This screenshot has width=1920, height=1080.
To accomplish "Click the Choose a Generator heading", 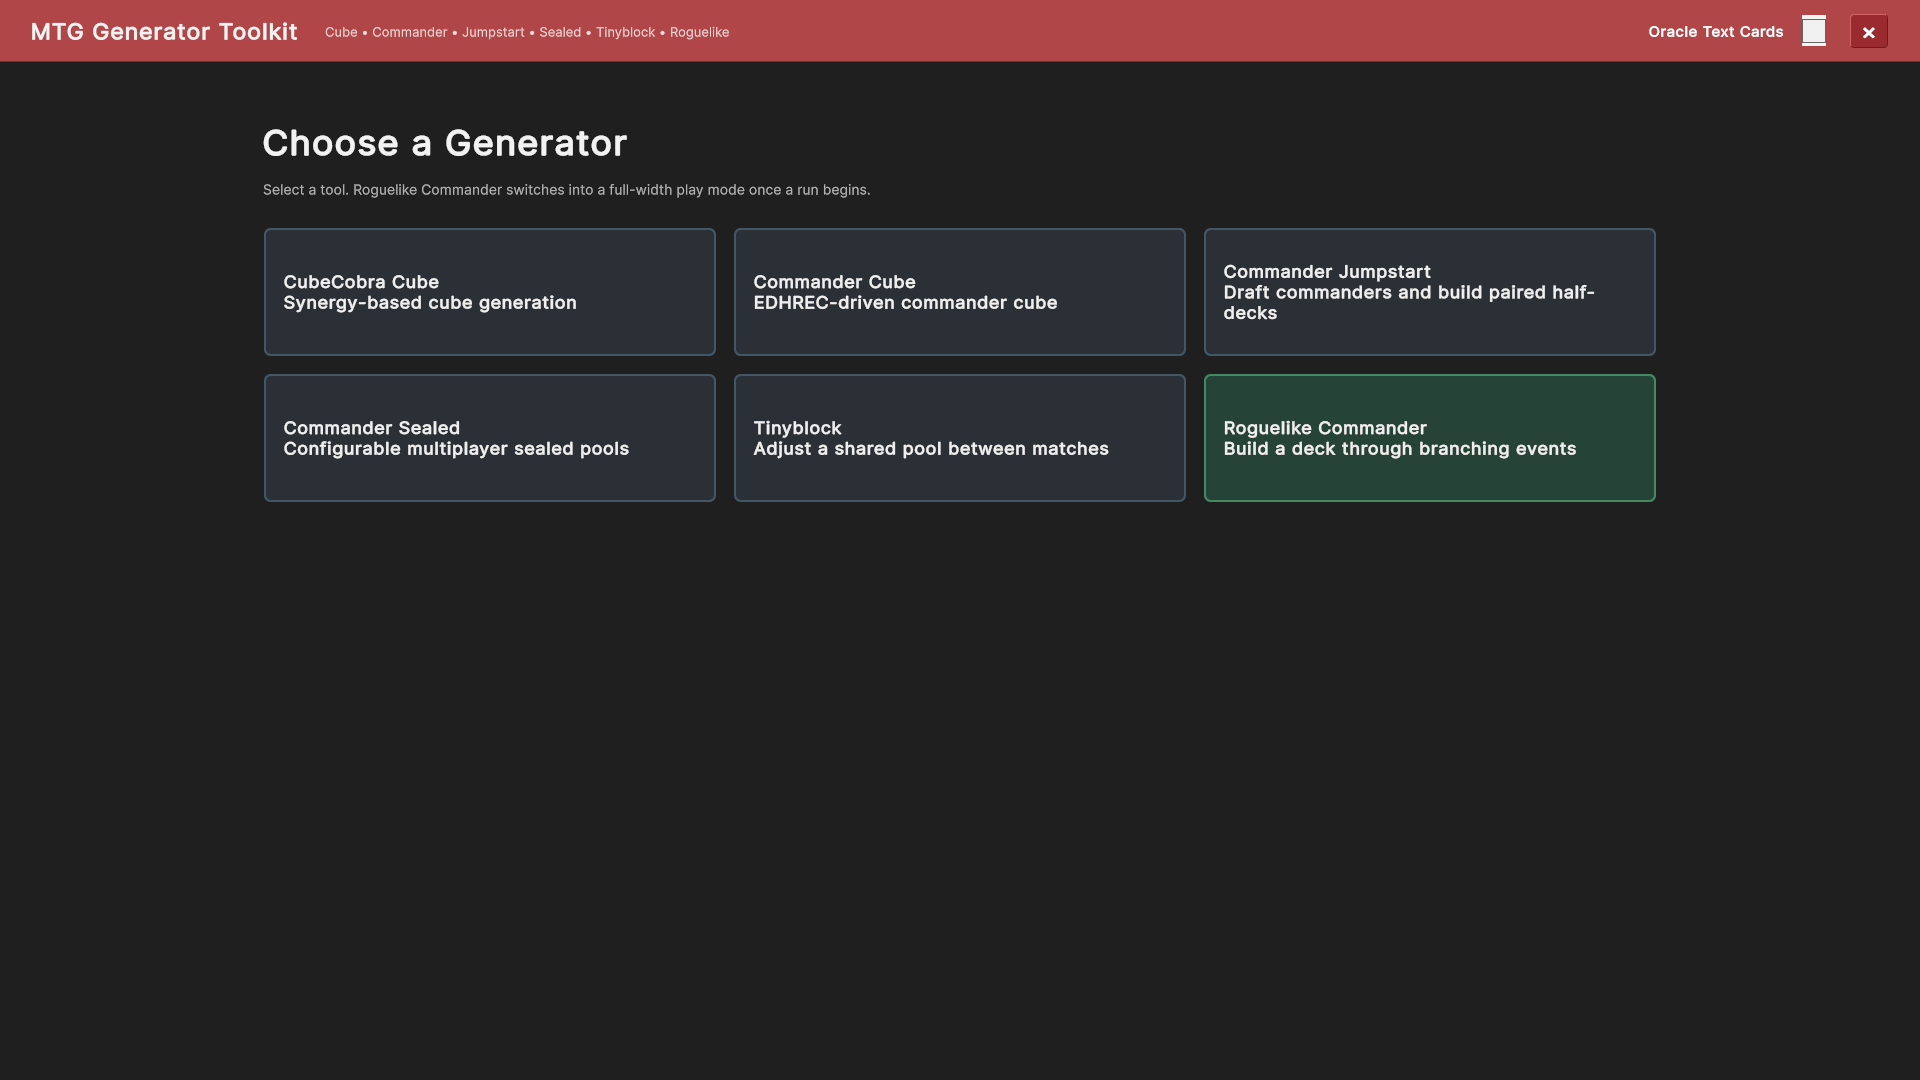I will [x=445, y=143].
